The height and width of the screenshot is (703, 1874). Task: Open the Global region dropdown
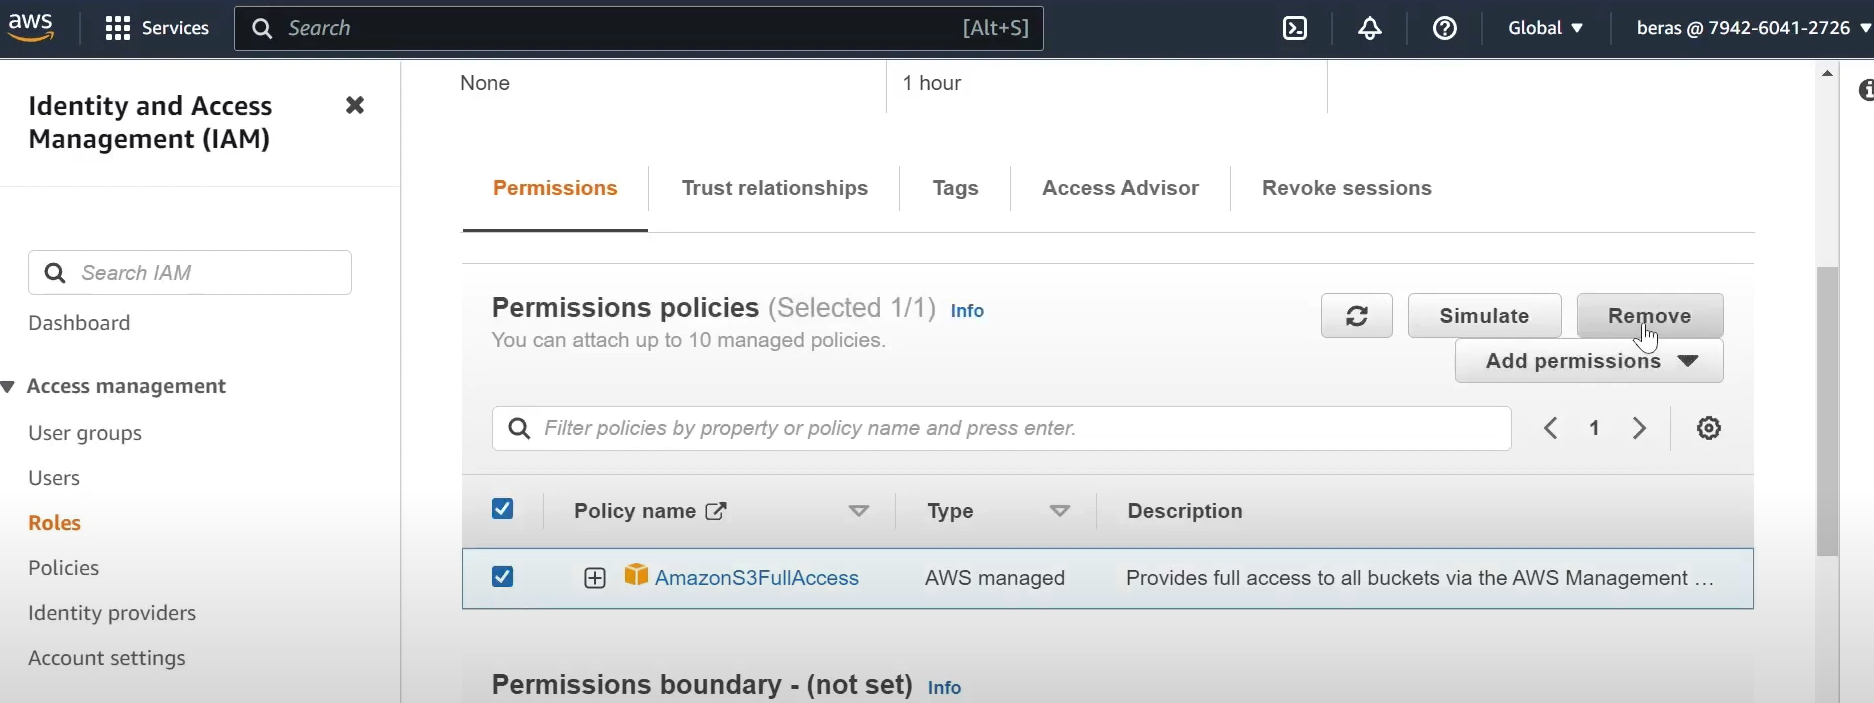(1546, 28)
